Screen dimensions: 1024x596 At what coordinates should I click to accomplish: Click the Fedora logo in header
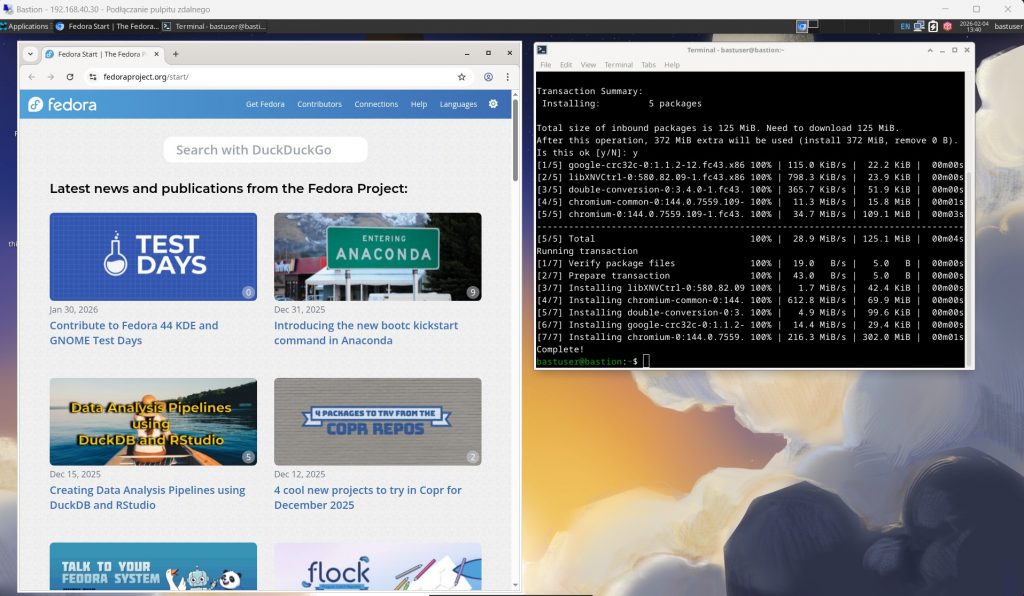pos(62,104)
